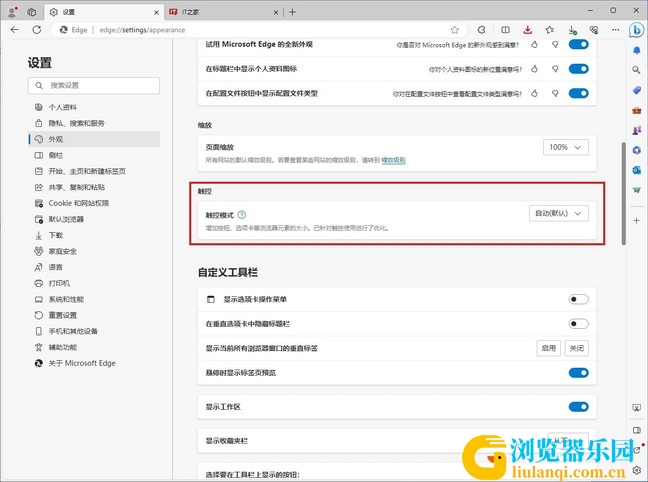Open the 侧栏 sidebar settings section
The width and height of the screenshot is (648, 482).
coord(94,155)
